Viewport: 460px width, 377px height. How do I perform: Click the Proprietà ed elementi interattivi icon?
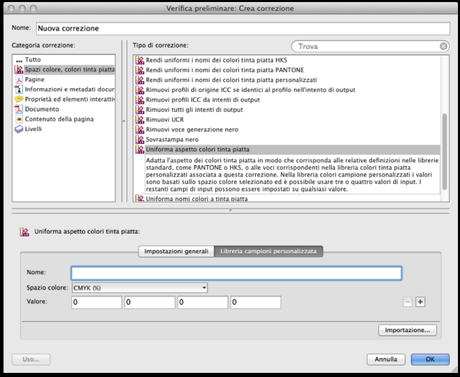(x=19, y=99)
